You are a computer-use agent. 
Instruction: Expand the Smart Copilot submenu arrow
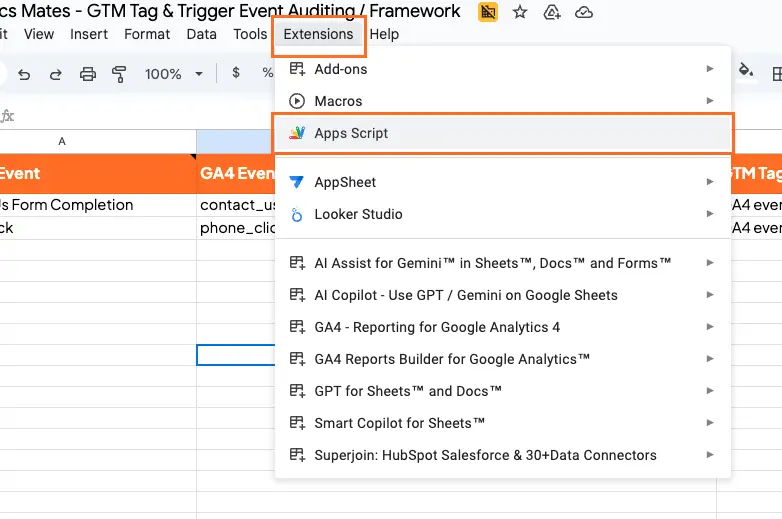click(710, 422)
